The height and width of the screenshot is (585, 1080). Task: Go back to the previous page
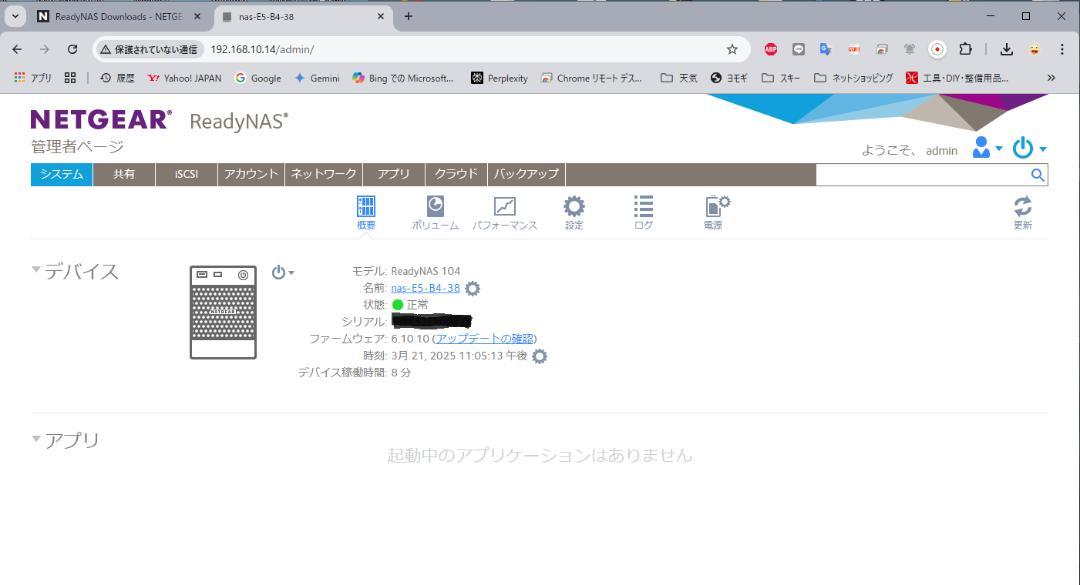point(17,49)
